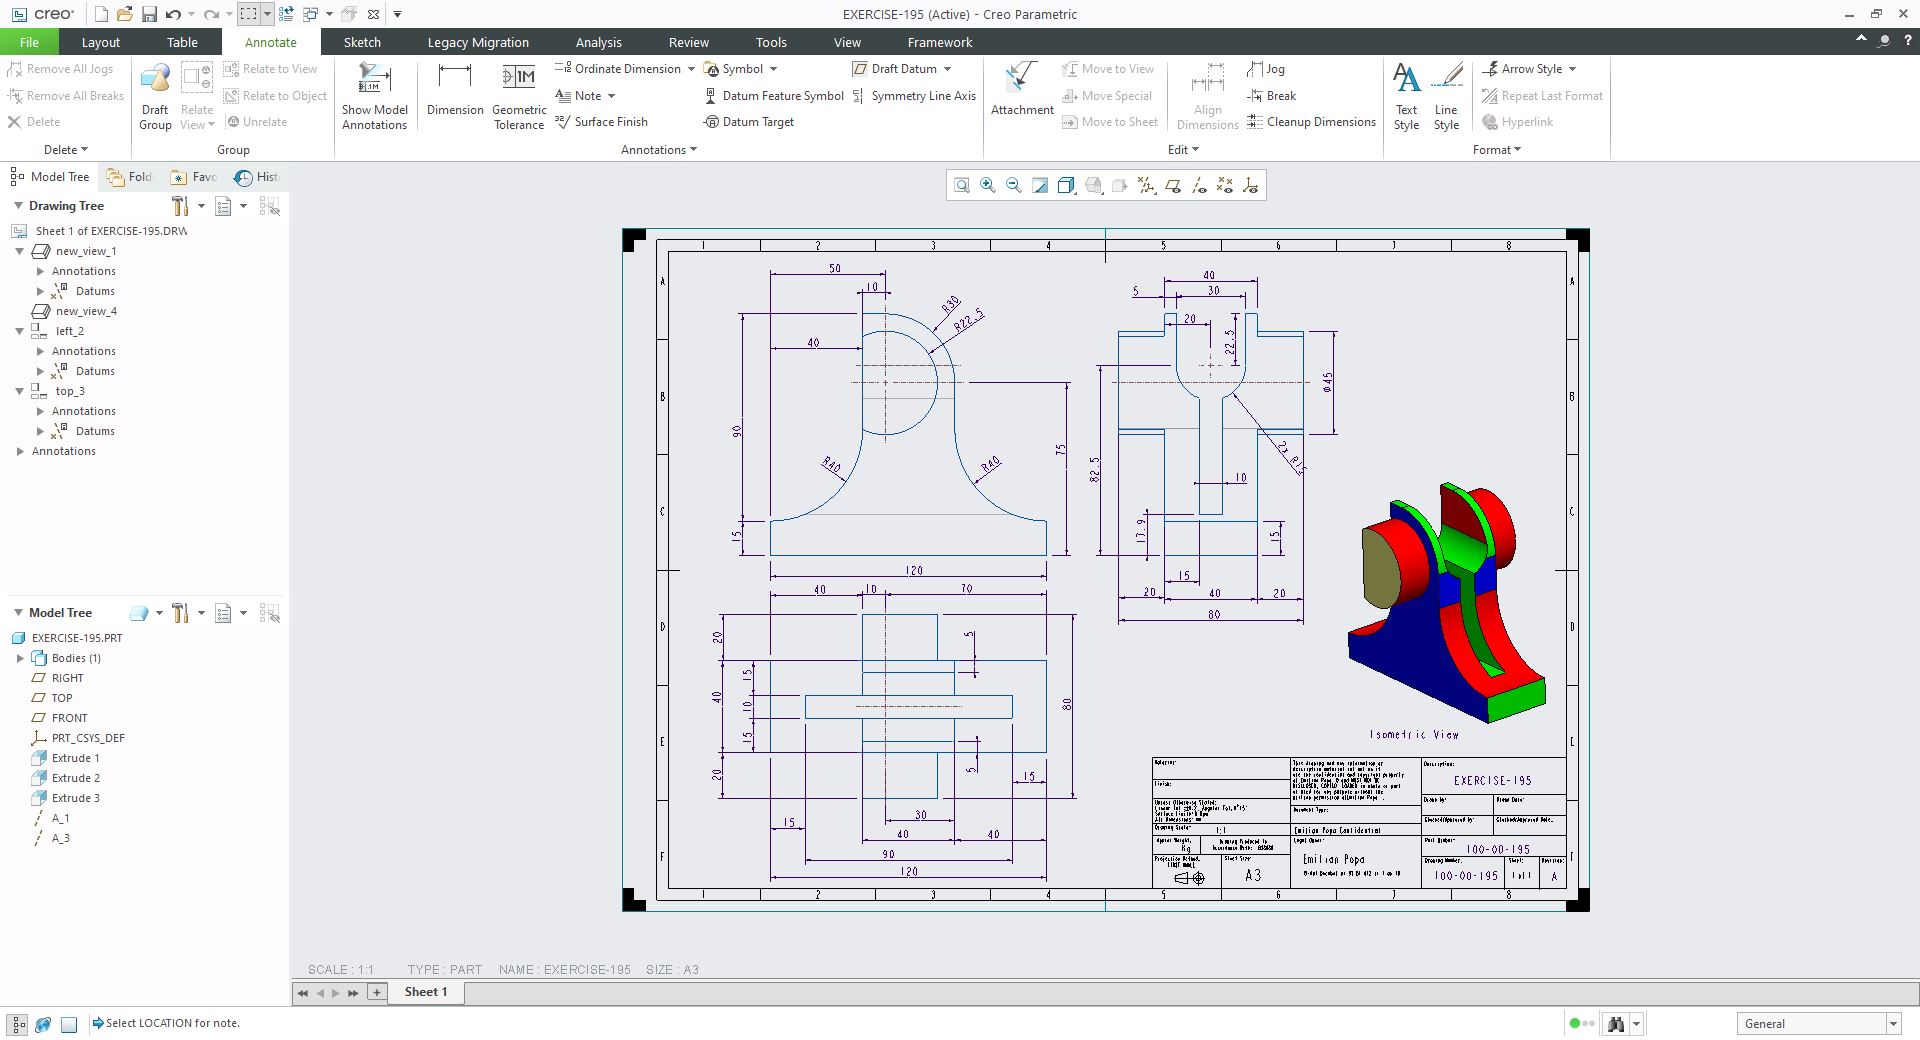This screenshot has width=1920, height=1040.
Task: Select the Text Style tool
Action: 1406,96
